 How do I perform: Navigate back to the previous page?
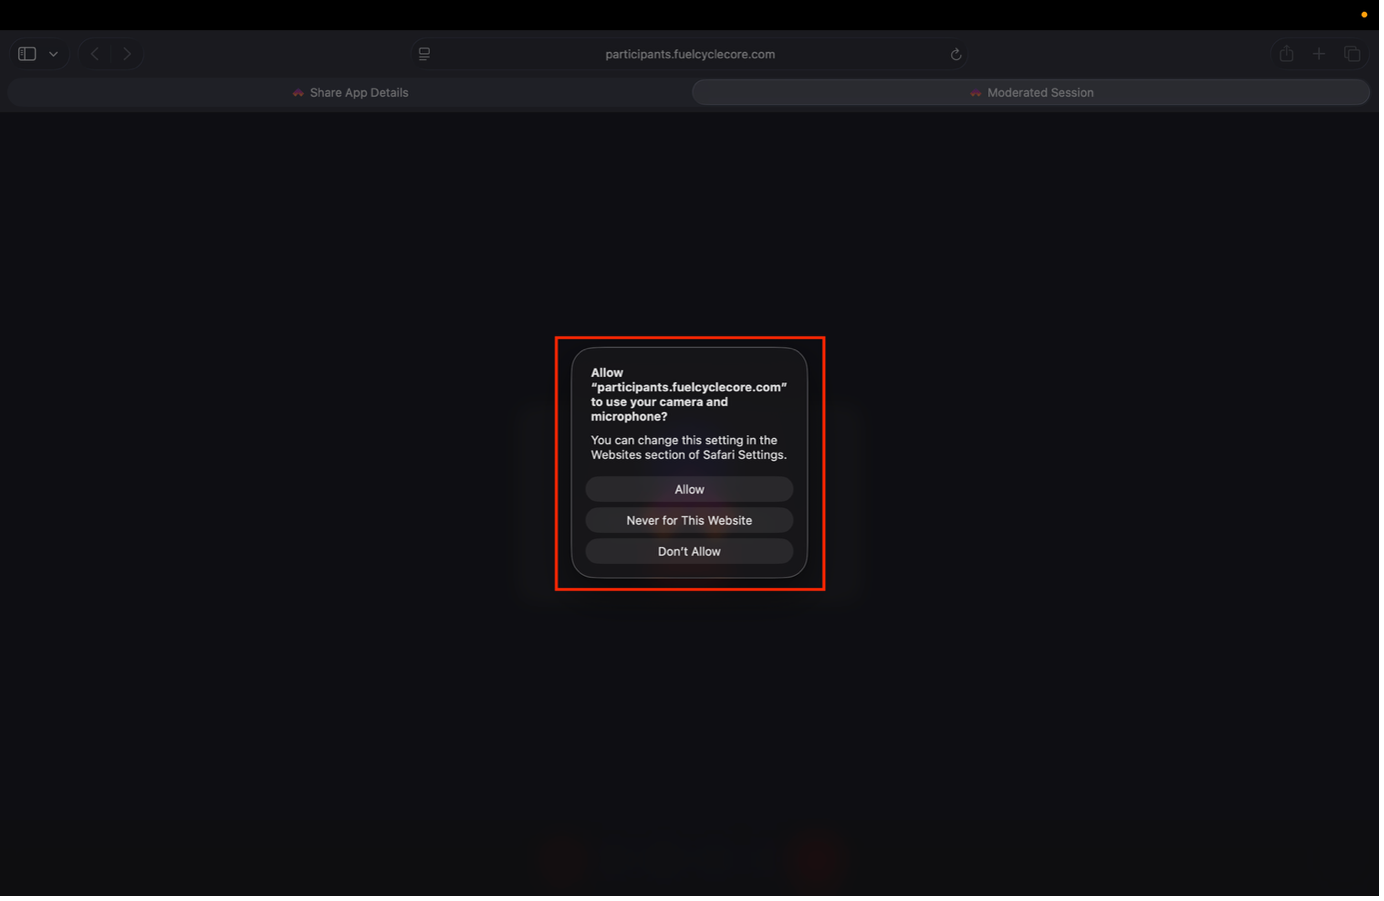coord(95,53)
